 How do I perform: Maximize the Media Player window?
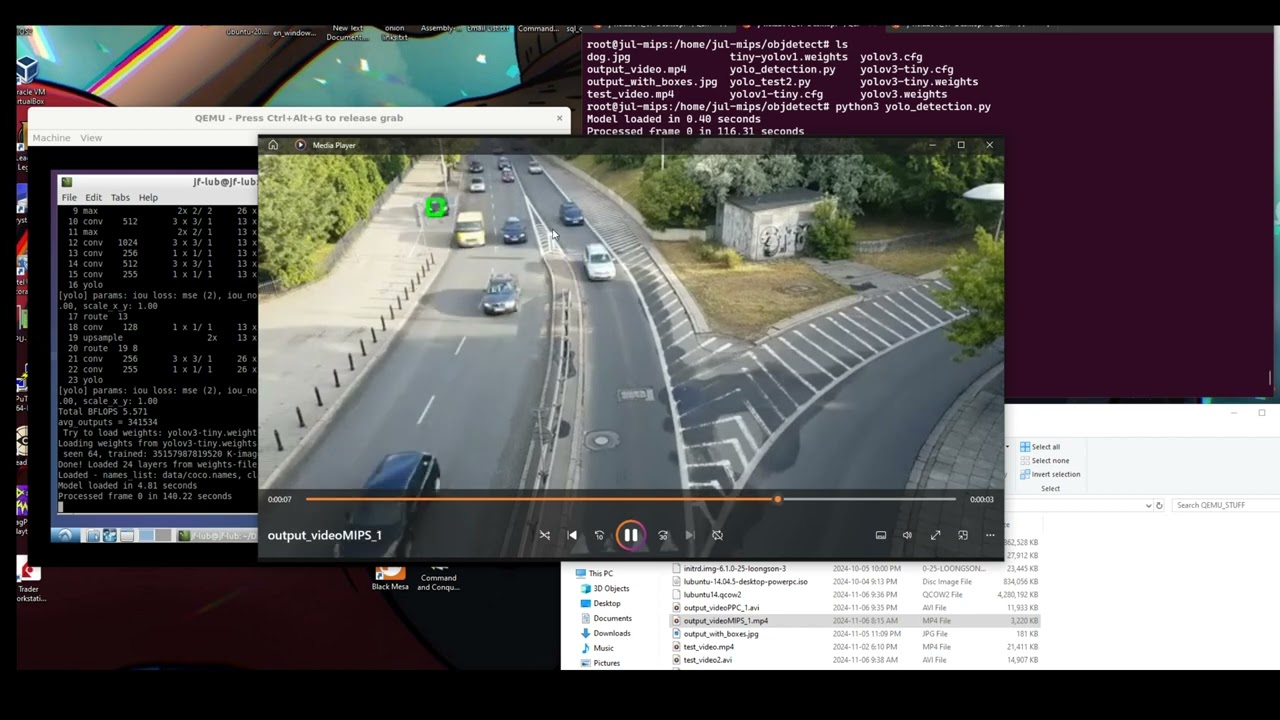tap(961, 145)
